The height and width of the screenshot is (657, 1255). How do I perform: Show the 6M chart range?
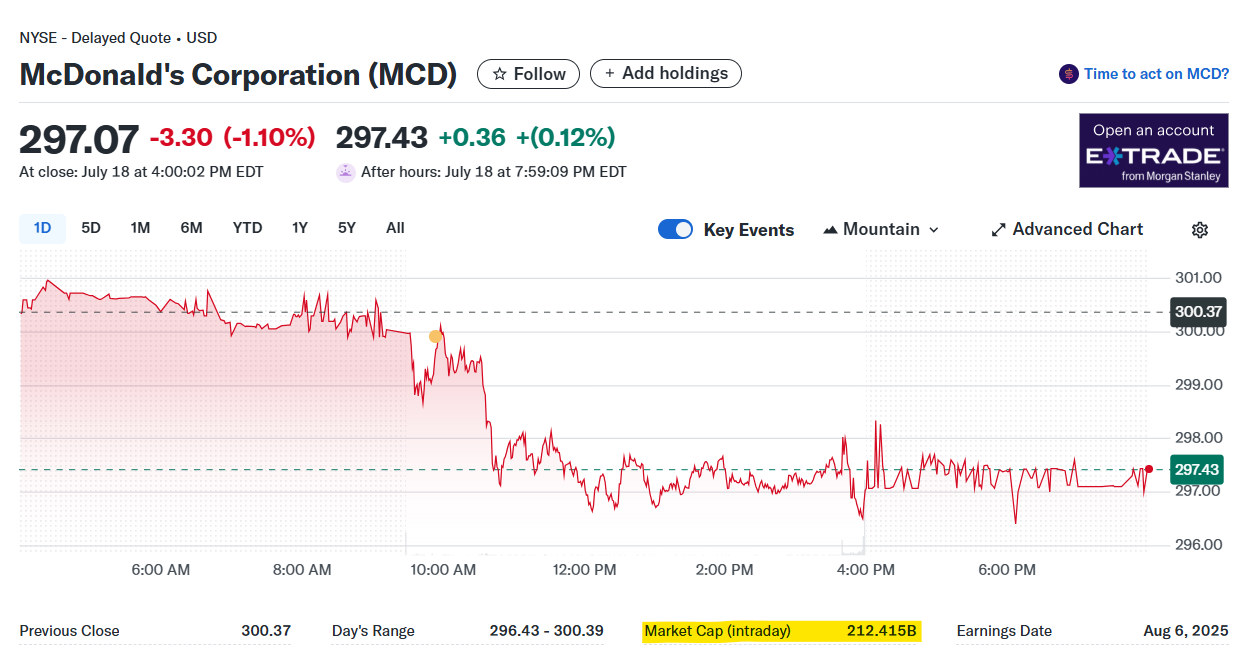tap(191, 228)
